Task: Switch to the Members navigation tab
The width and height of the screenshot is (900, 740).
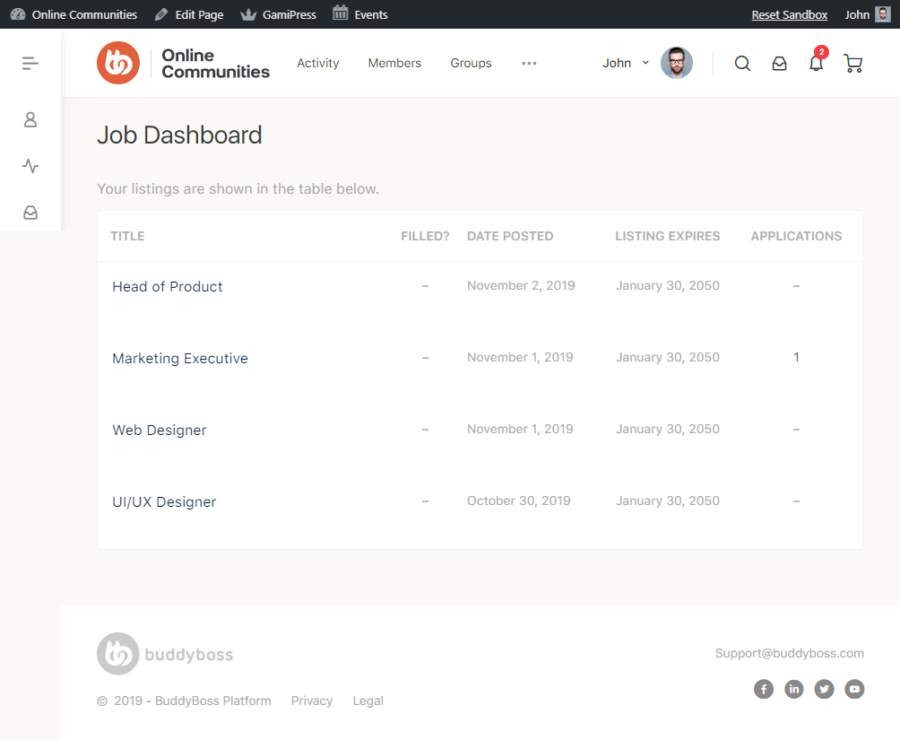Action: pyautogui.click(x=394, y=63)
